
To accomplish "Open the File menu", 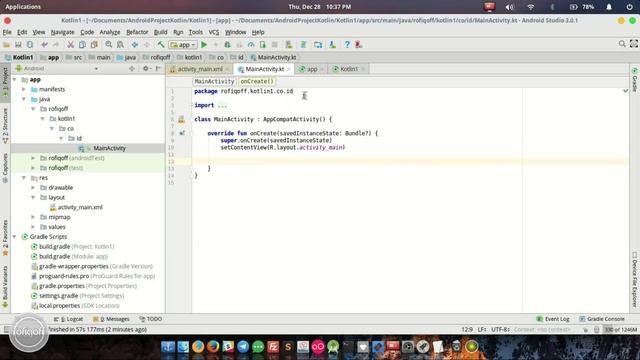I will coord(7,32).
